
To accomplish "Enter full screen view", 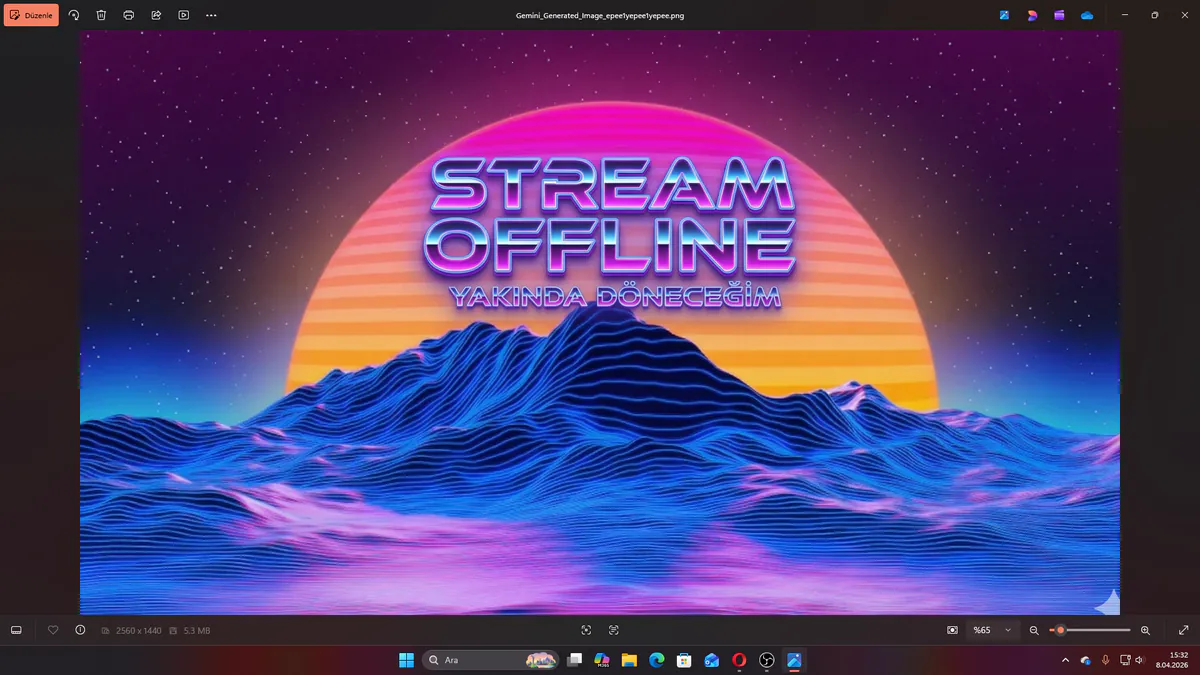I will [x=1184, y=630].
